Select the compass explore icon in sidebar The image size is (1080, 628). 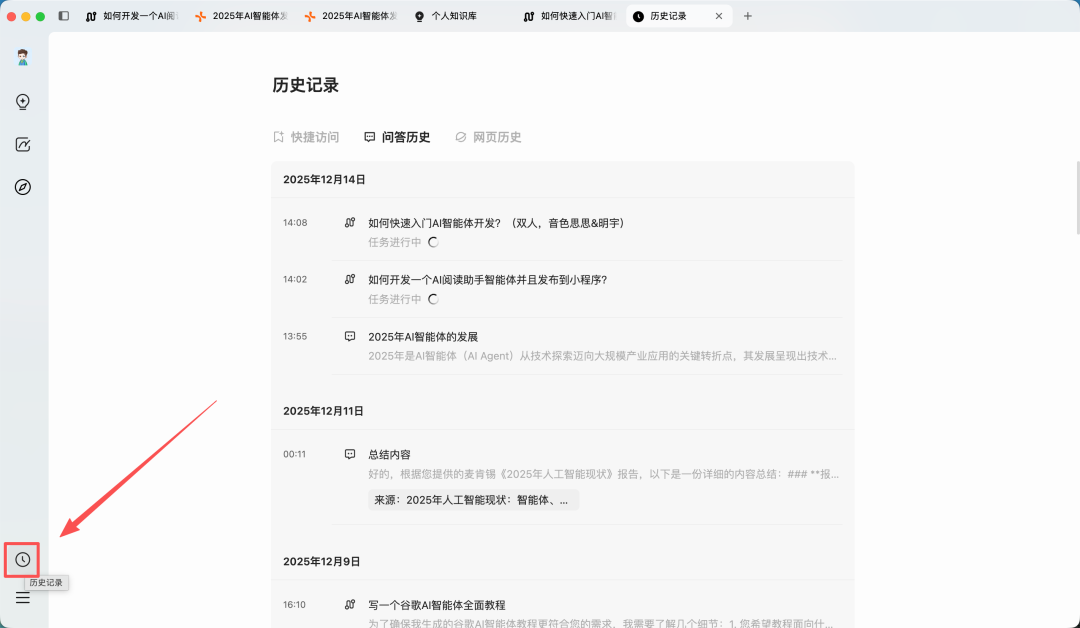coord(22,187)
